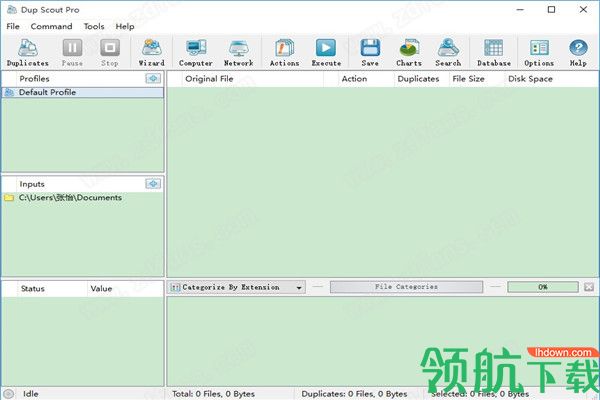Add a profile with Profiles panel button
600x400 pixels.
click(153, 78)
